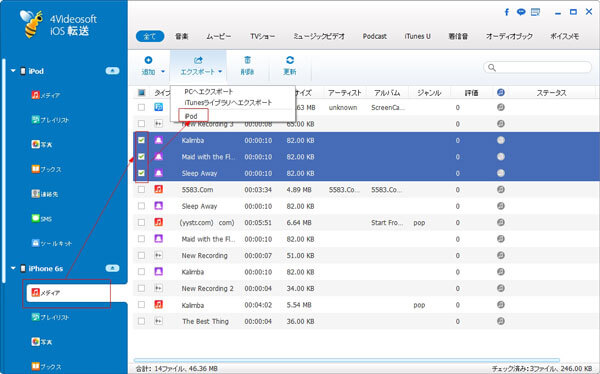600x374 pixels.
Task: Switch to the Podcast tab
Action: tap(375, 36)
